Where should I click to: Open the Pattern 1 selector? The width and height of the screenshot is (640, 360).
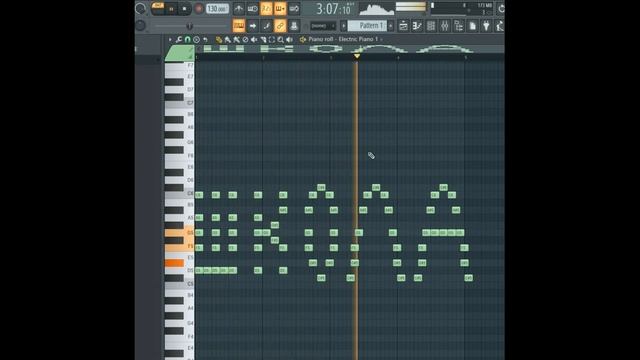pyautogui.click(x=367, y=26)
